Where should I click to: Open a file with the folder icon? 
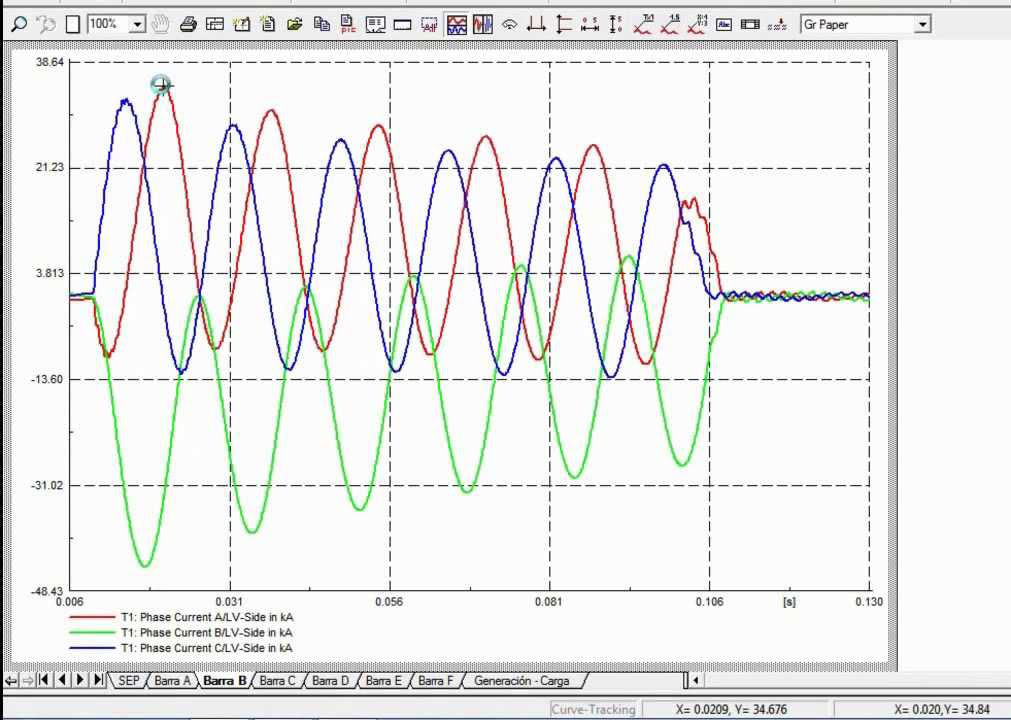coord(294,23)
